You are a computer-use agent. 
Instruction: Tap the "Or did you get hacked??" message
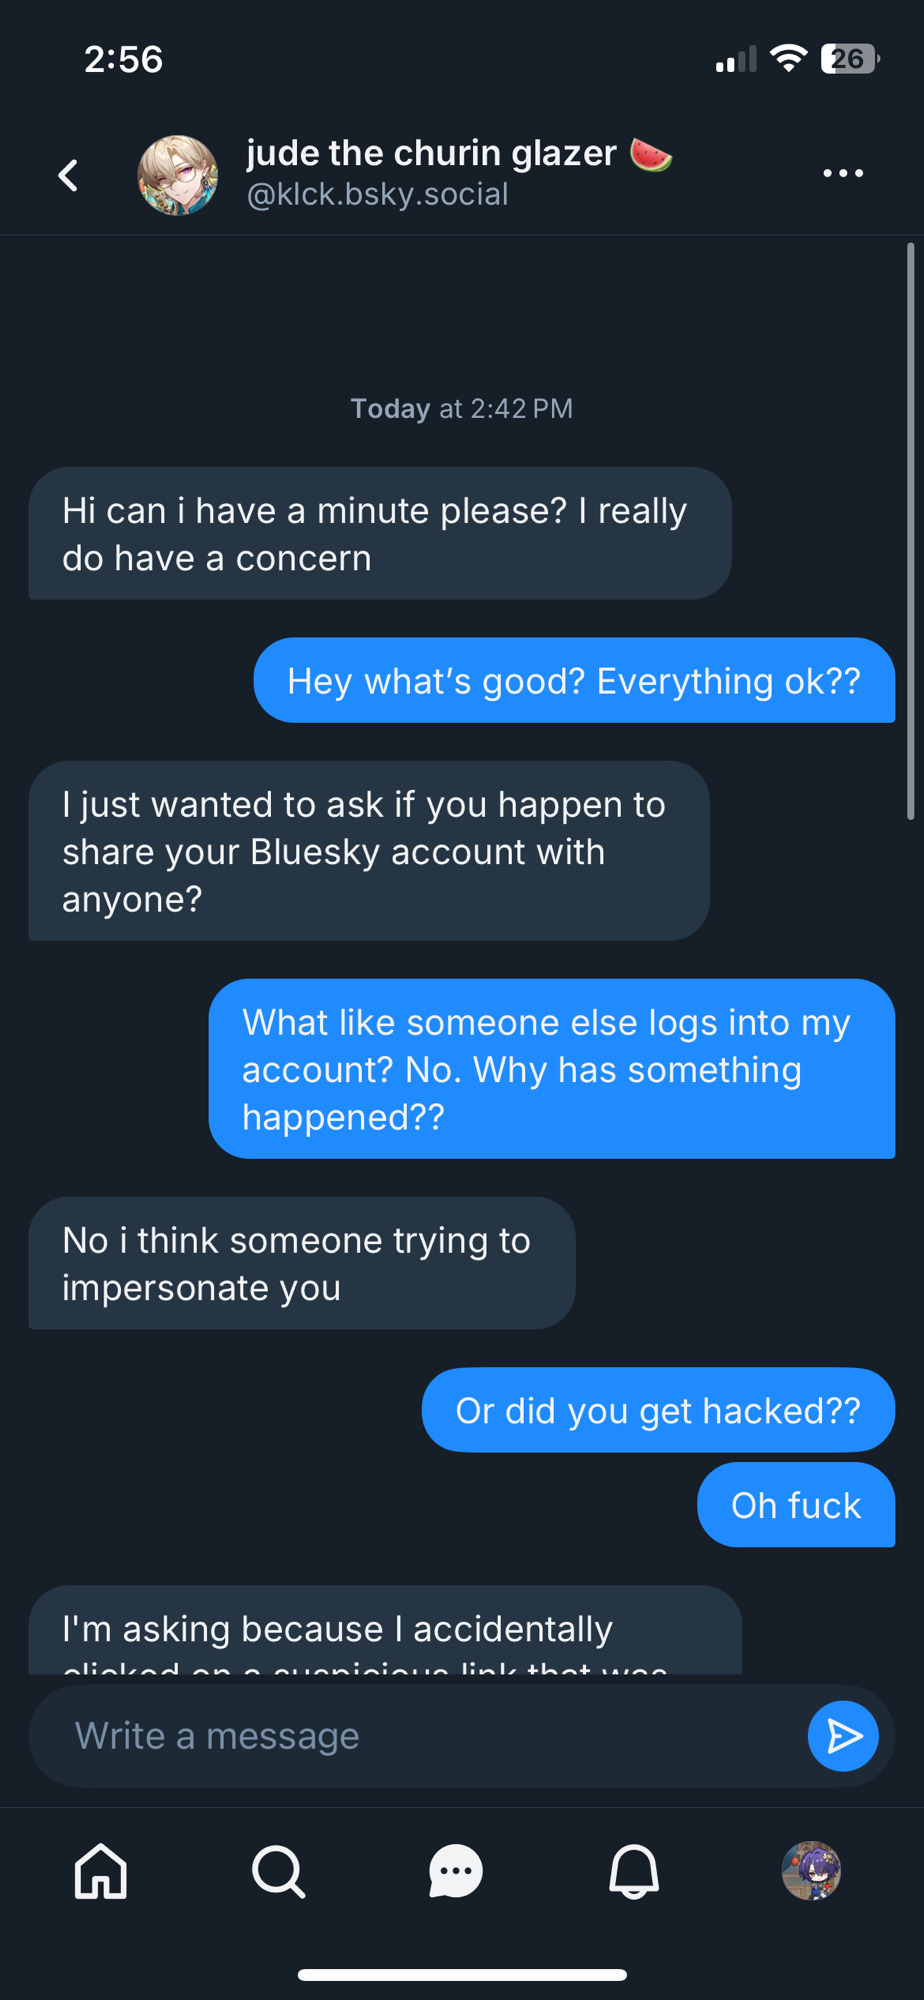click(x=657, y=1410)
